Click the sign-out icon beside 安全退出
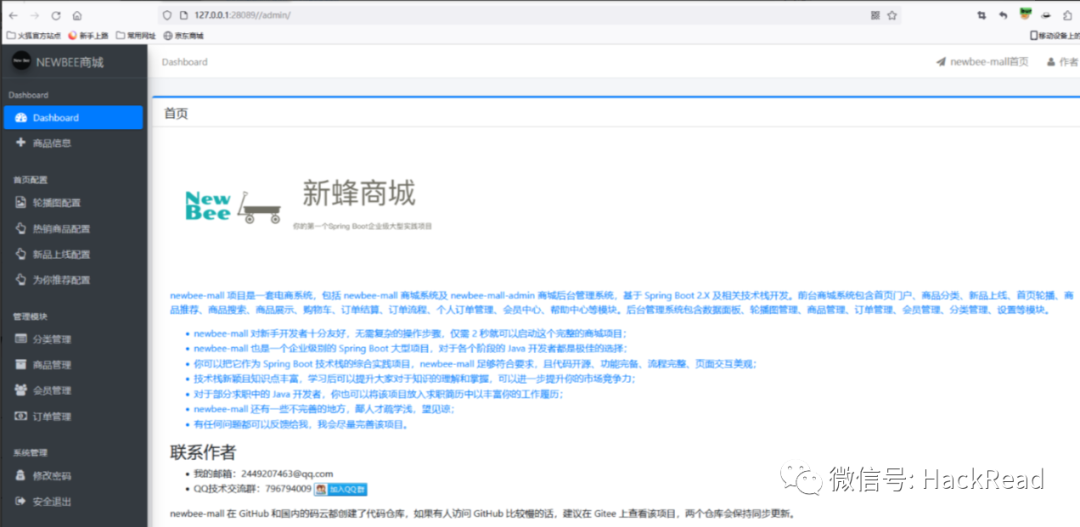This screenshot has height=527, width=1080. pyautogui.click(x=20, y=501)
